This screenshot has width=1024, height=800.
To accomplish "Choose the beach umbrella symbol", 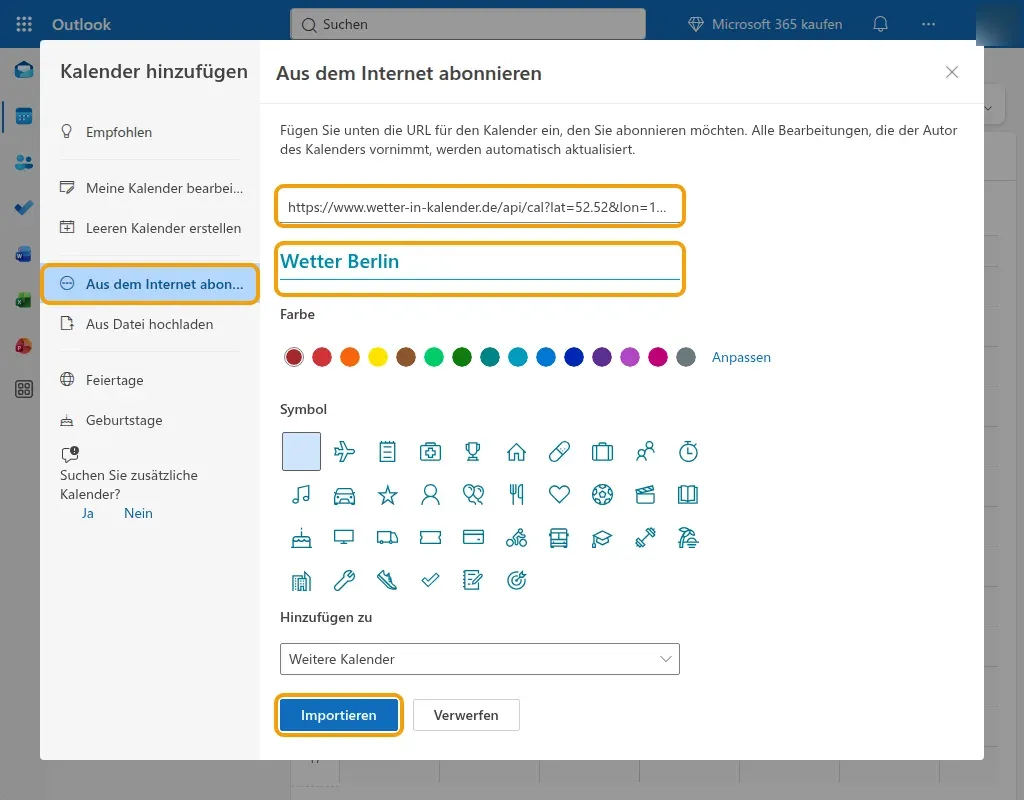I will (688, 537).
